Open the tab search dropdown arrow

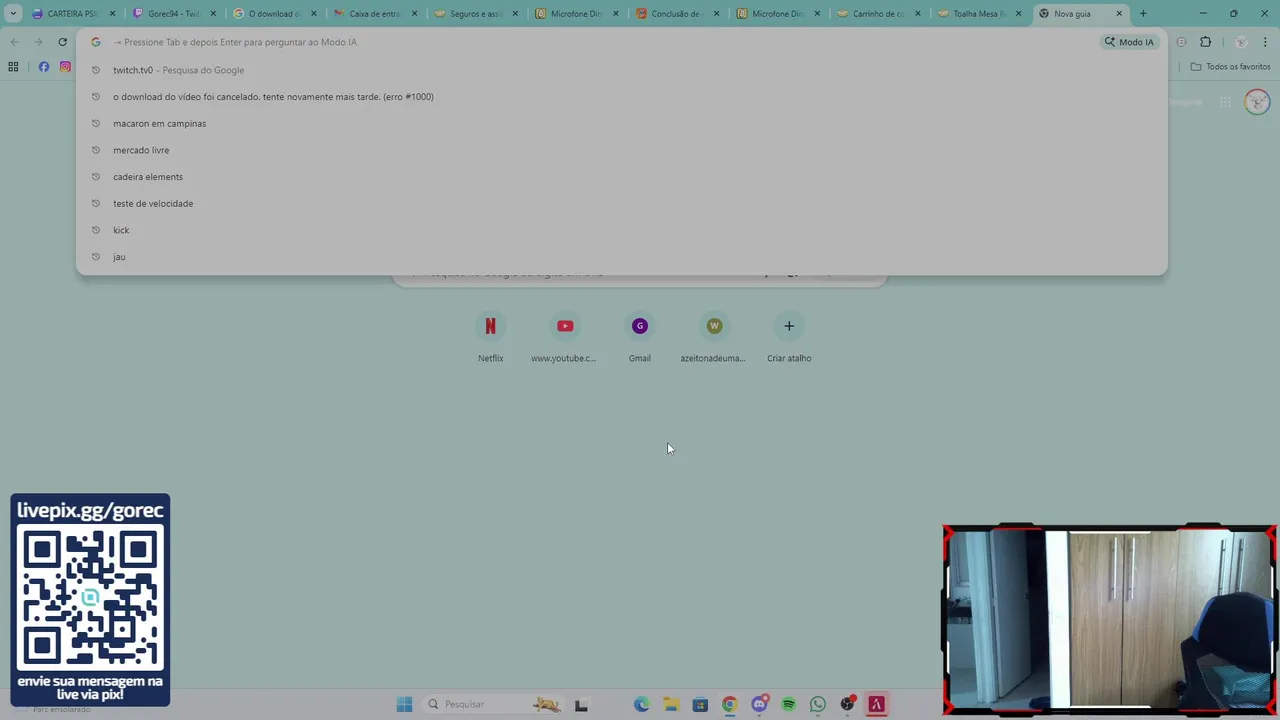(13, 14)
